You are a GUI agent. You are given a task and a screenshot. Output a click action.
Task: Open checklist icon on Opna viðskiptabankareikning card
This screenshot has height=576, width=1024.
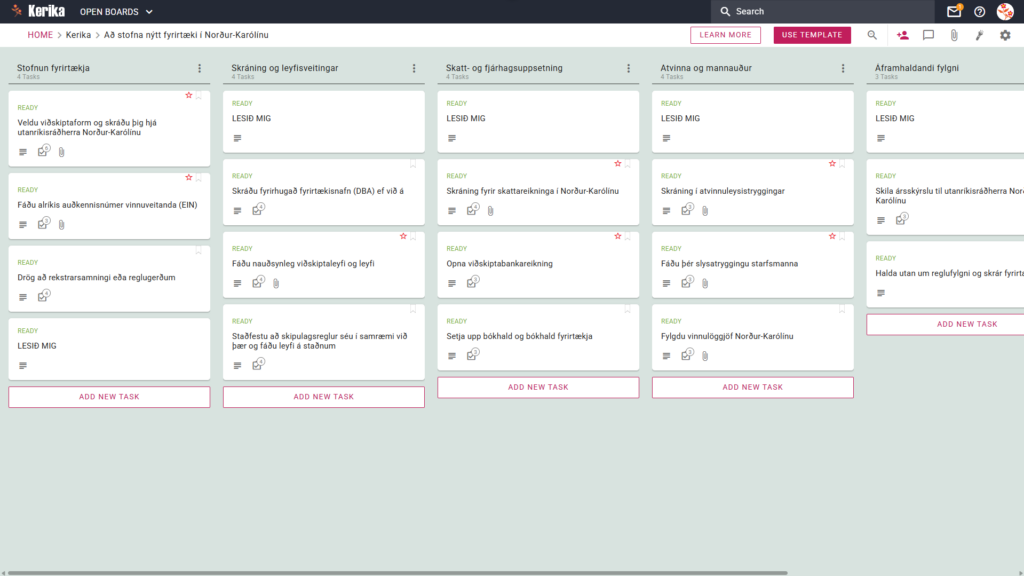pyautogui.click(x=472, y=281)
